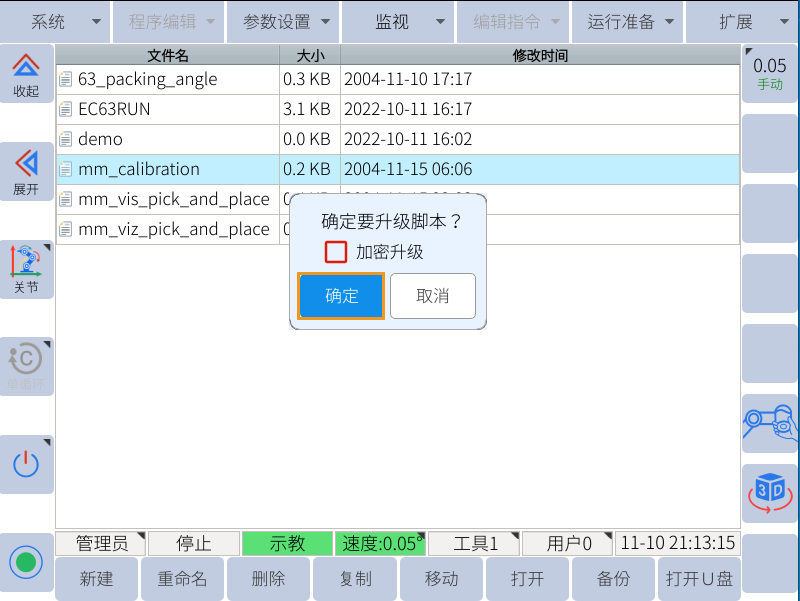Image resolution: width=800 pixels, height=601 pixels.
Task: Click the 新建 button
Action: tap(96, 579)
